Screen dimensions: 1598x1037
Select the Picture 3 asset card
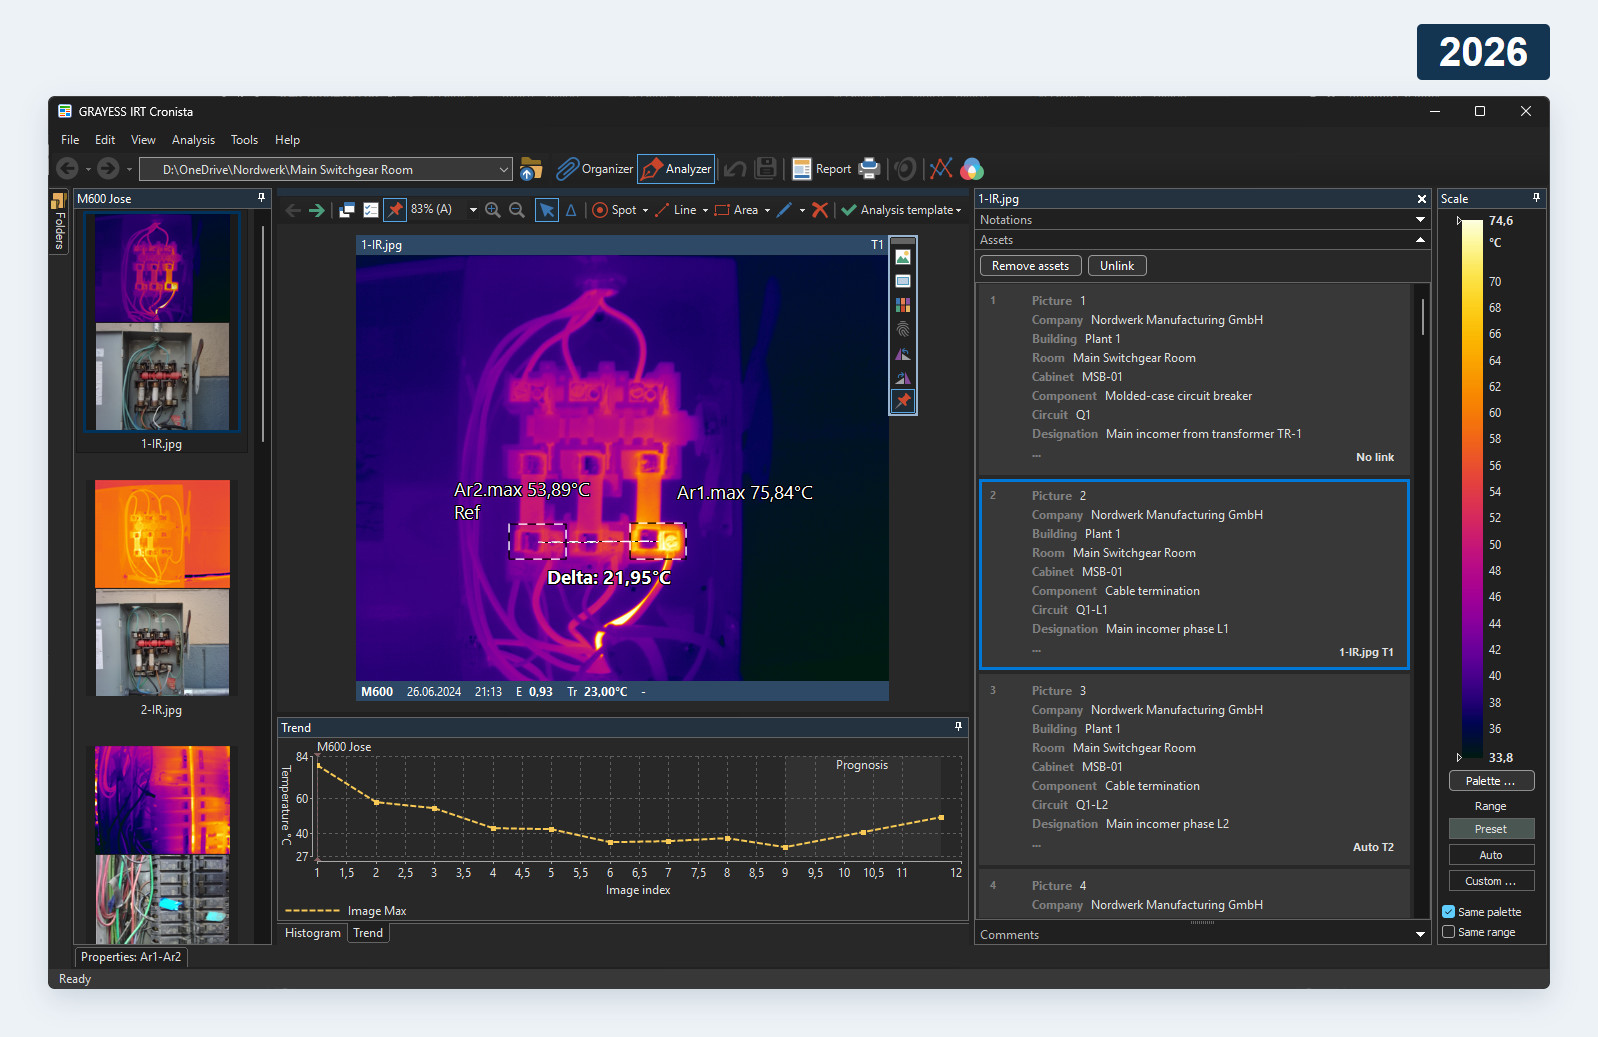click(1195, 769)
